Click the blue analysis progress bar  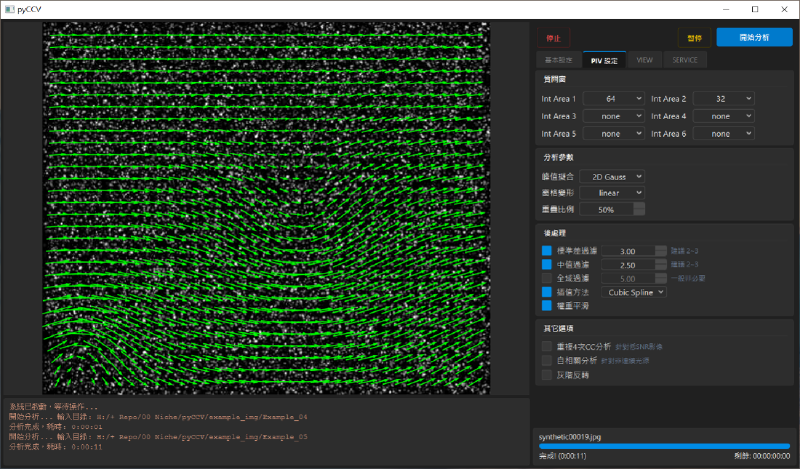[x=664, y=447]
